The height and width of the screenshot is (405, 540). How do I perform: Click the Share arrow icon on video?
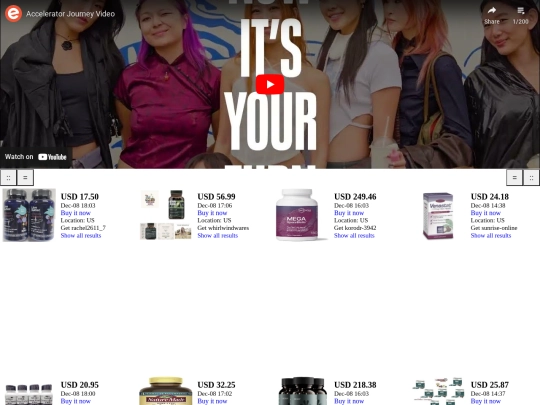tap(492, 11)
